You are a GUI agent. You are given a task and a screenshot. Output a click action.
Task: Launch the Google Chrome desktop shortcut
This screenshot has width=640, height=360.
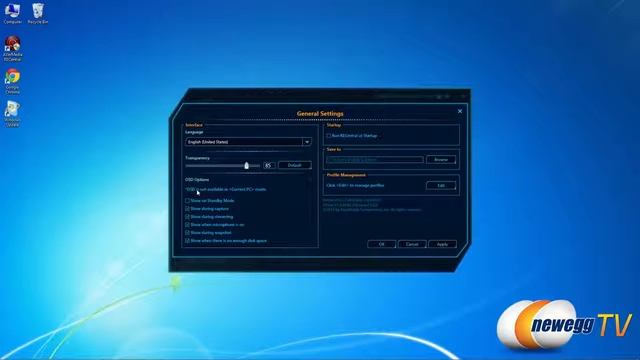(12, 81)
